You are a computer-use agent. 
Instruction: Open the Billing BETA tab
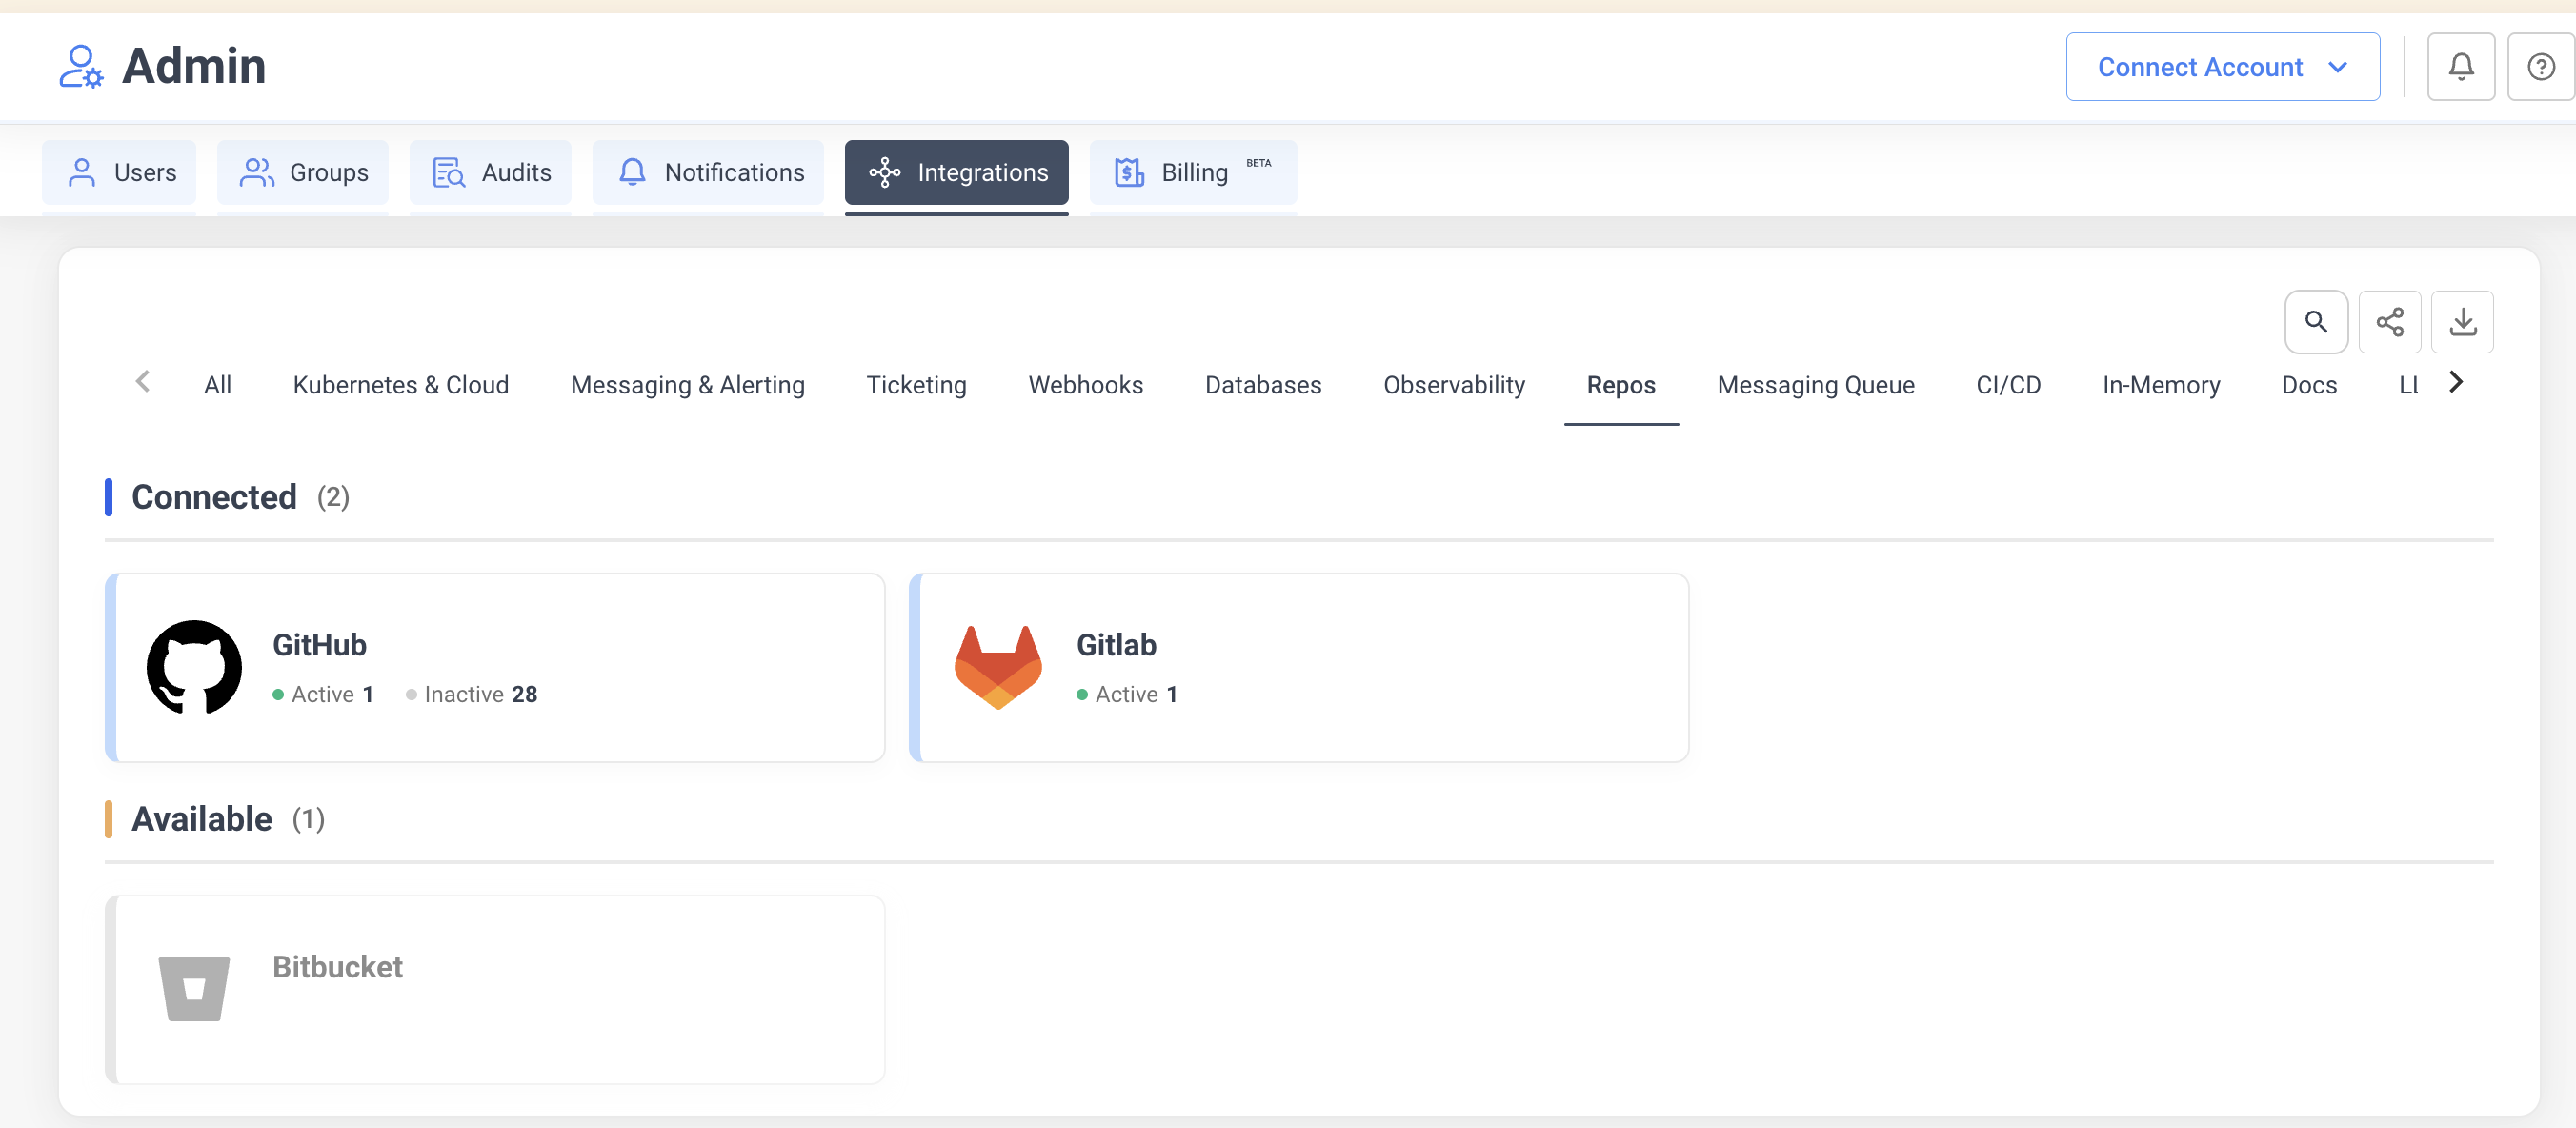pos(1192,172)
